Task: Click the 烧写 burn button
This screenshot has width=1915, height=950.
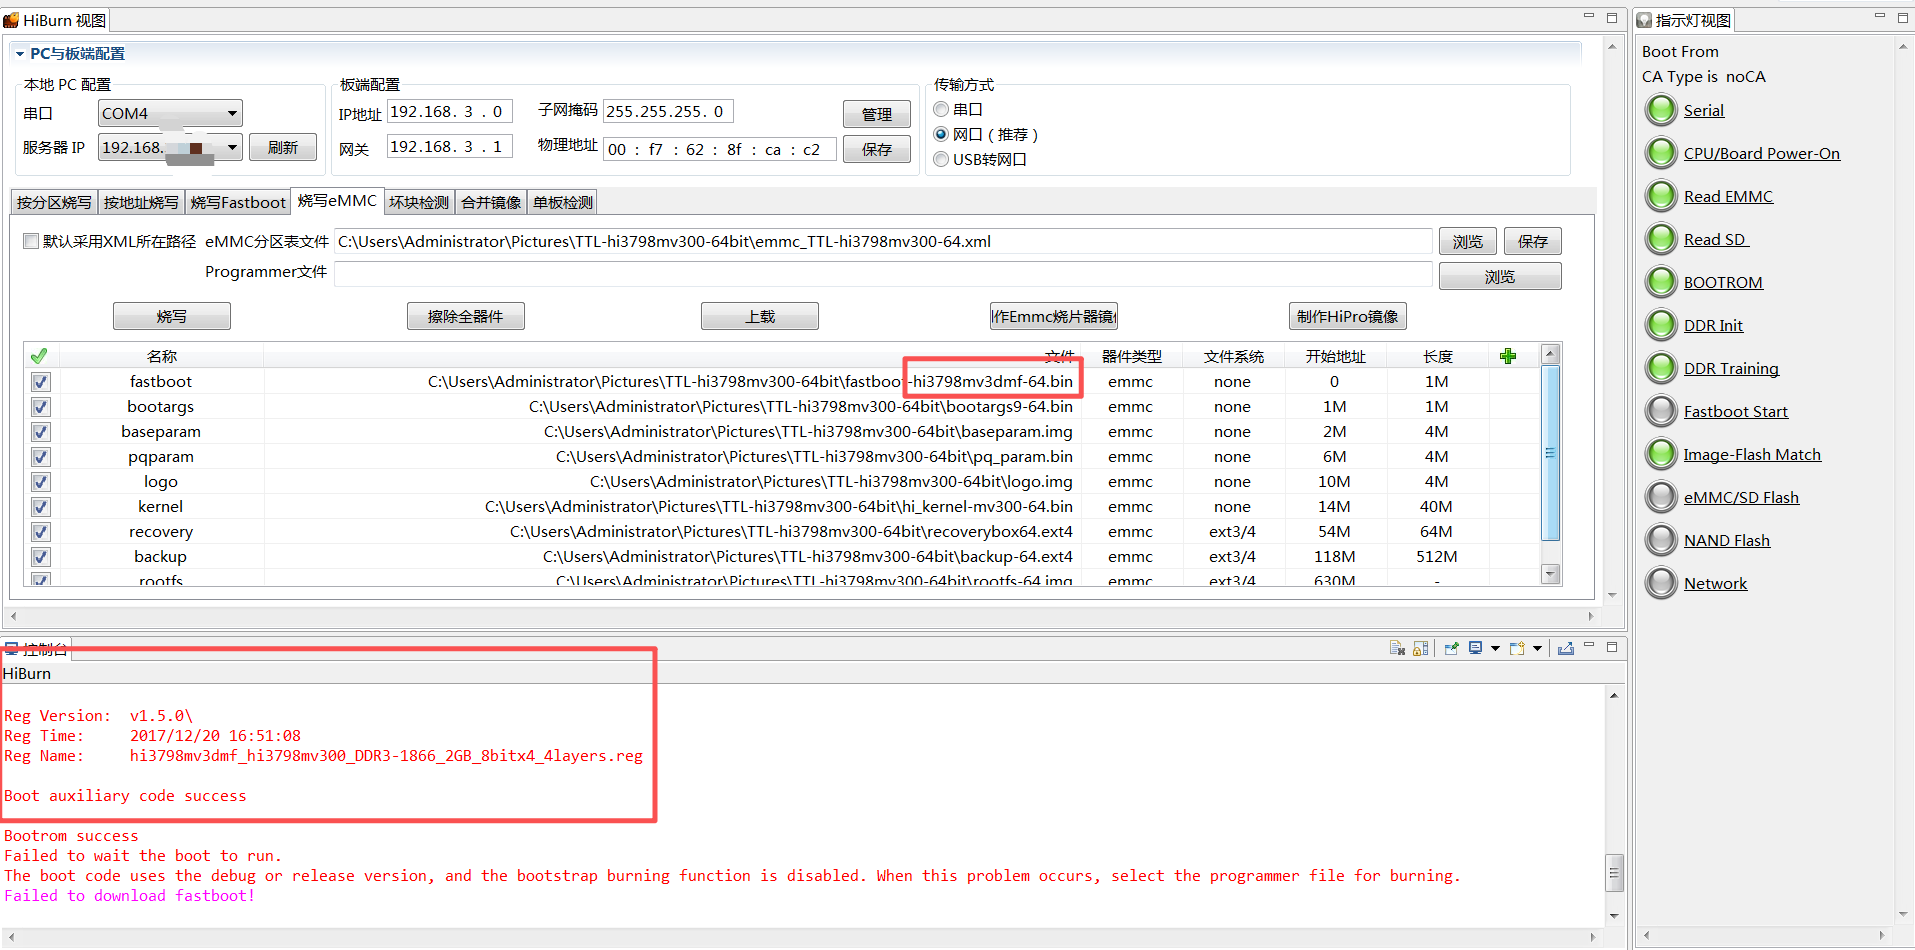Action: pyautogui.click(x=172, y=316)
